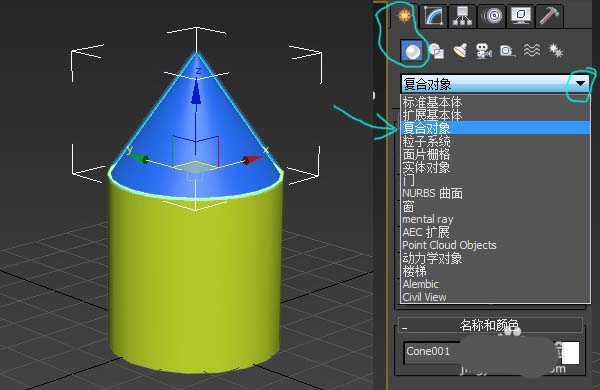This screenshot has height=390, width=600.
Task: Select the yellow cylinder in viewport
Action: point(196,283)
